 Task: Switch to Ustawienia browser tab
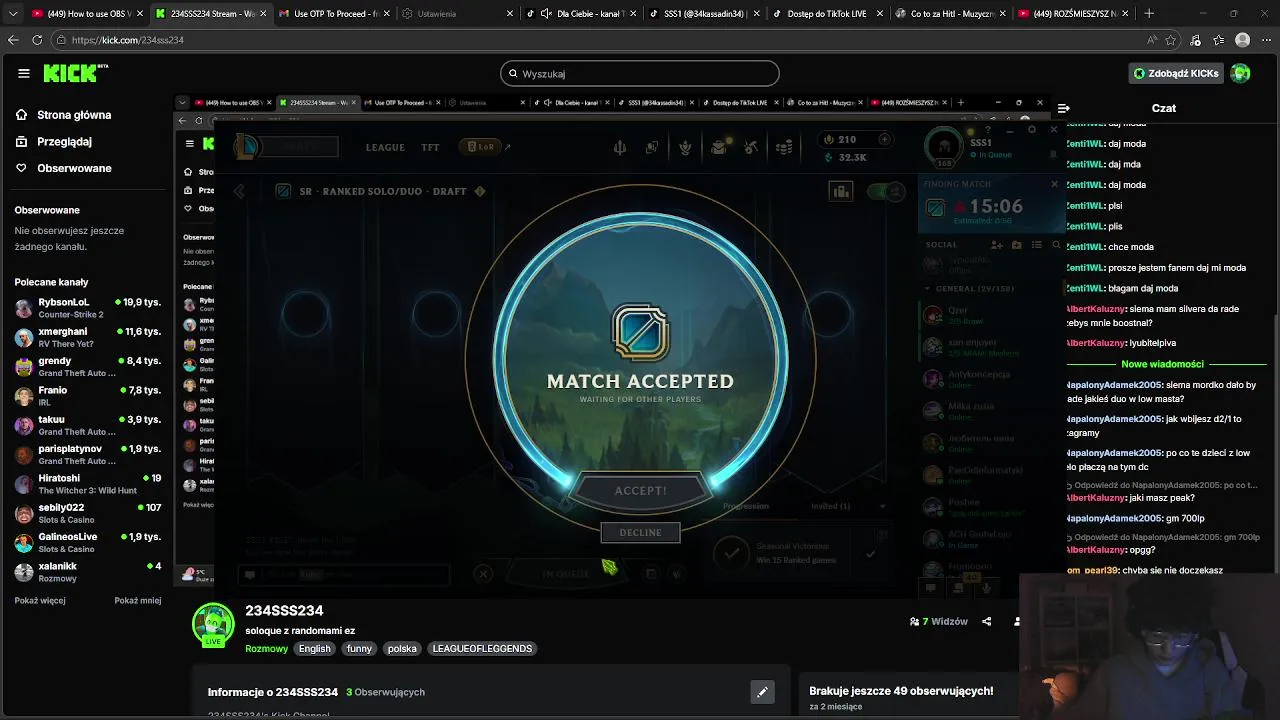click(457, 14)
